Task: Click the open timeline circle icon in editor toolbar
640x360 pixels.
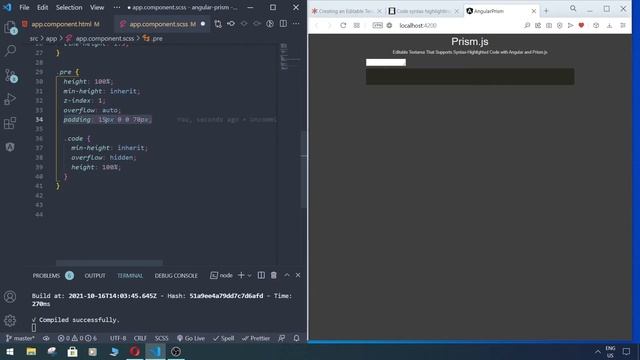Action: (x=270, y=24)
